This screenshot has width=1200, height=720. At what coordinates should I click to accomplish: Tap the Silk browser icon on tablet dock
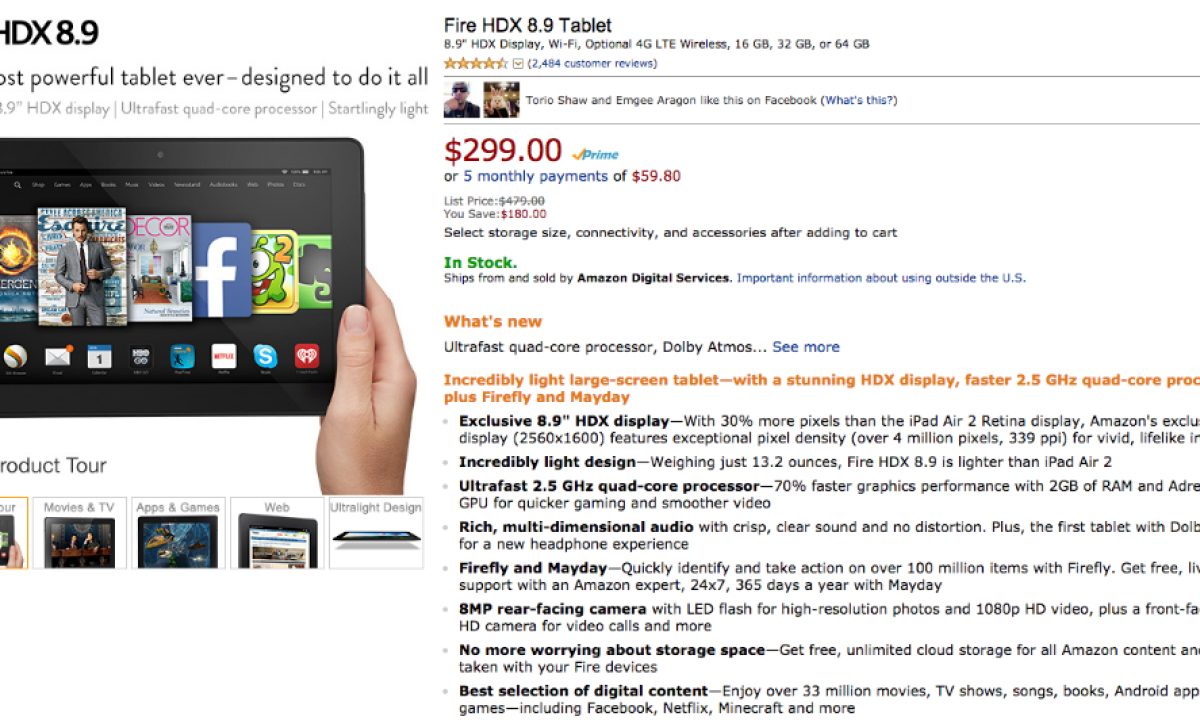[x=15, y=355]
